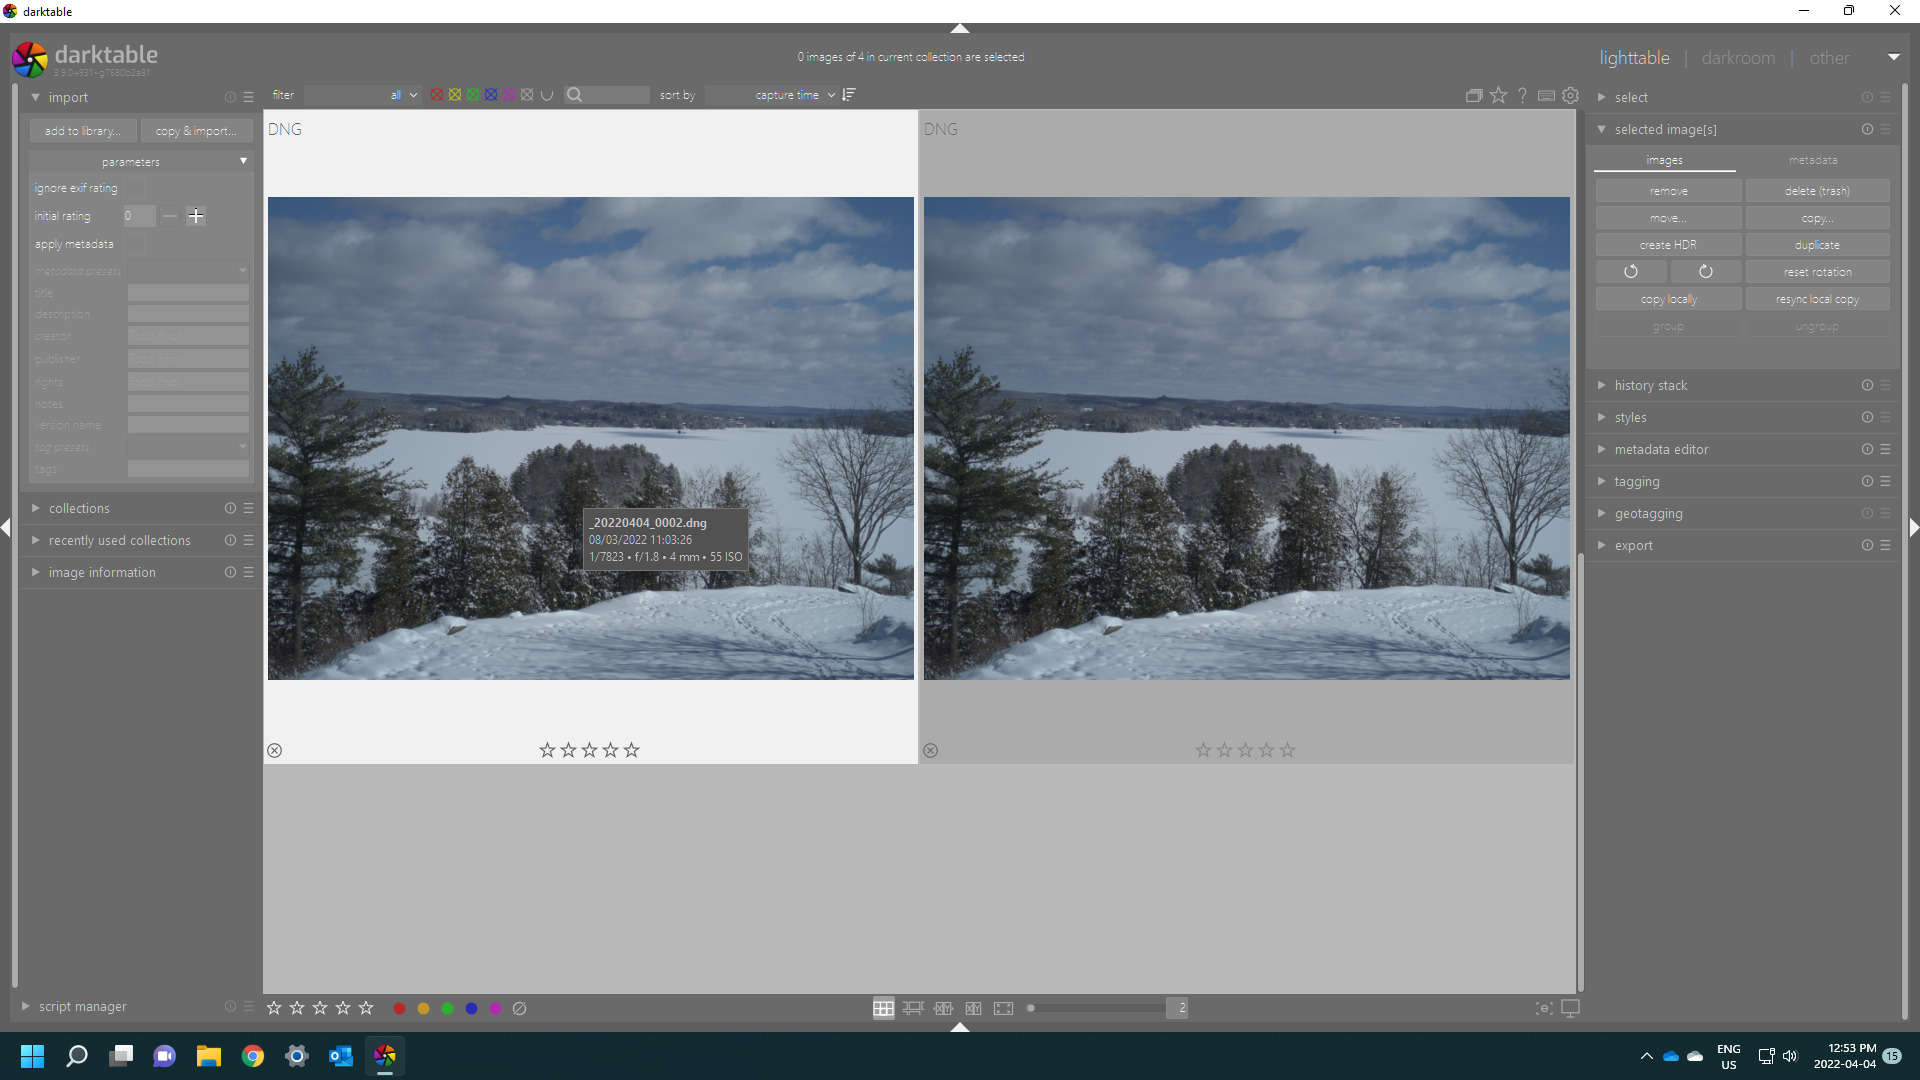The image size is (1920, 1080).
Task: Reject the first DNG image
Action: 275,750
